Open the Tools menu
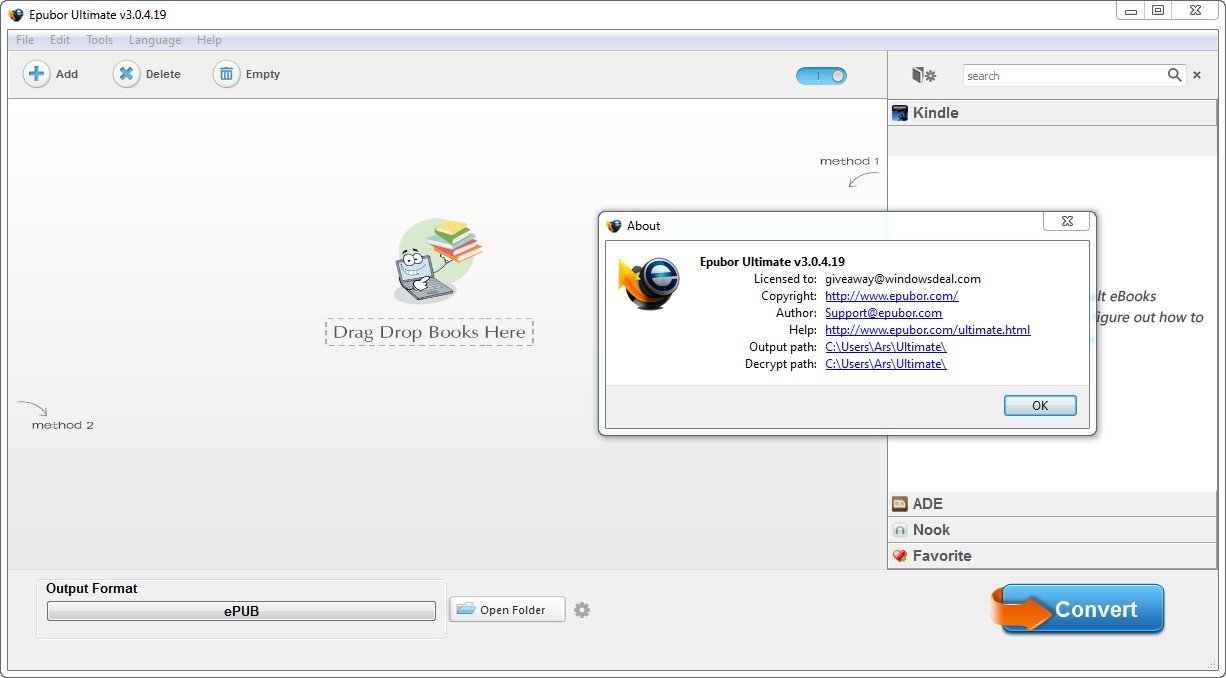This screenshot has width=1226, height=678. pos(99,40)
